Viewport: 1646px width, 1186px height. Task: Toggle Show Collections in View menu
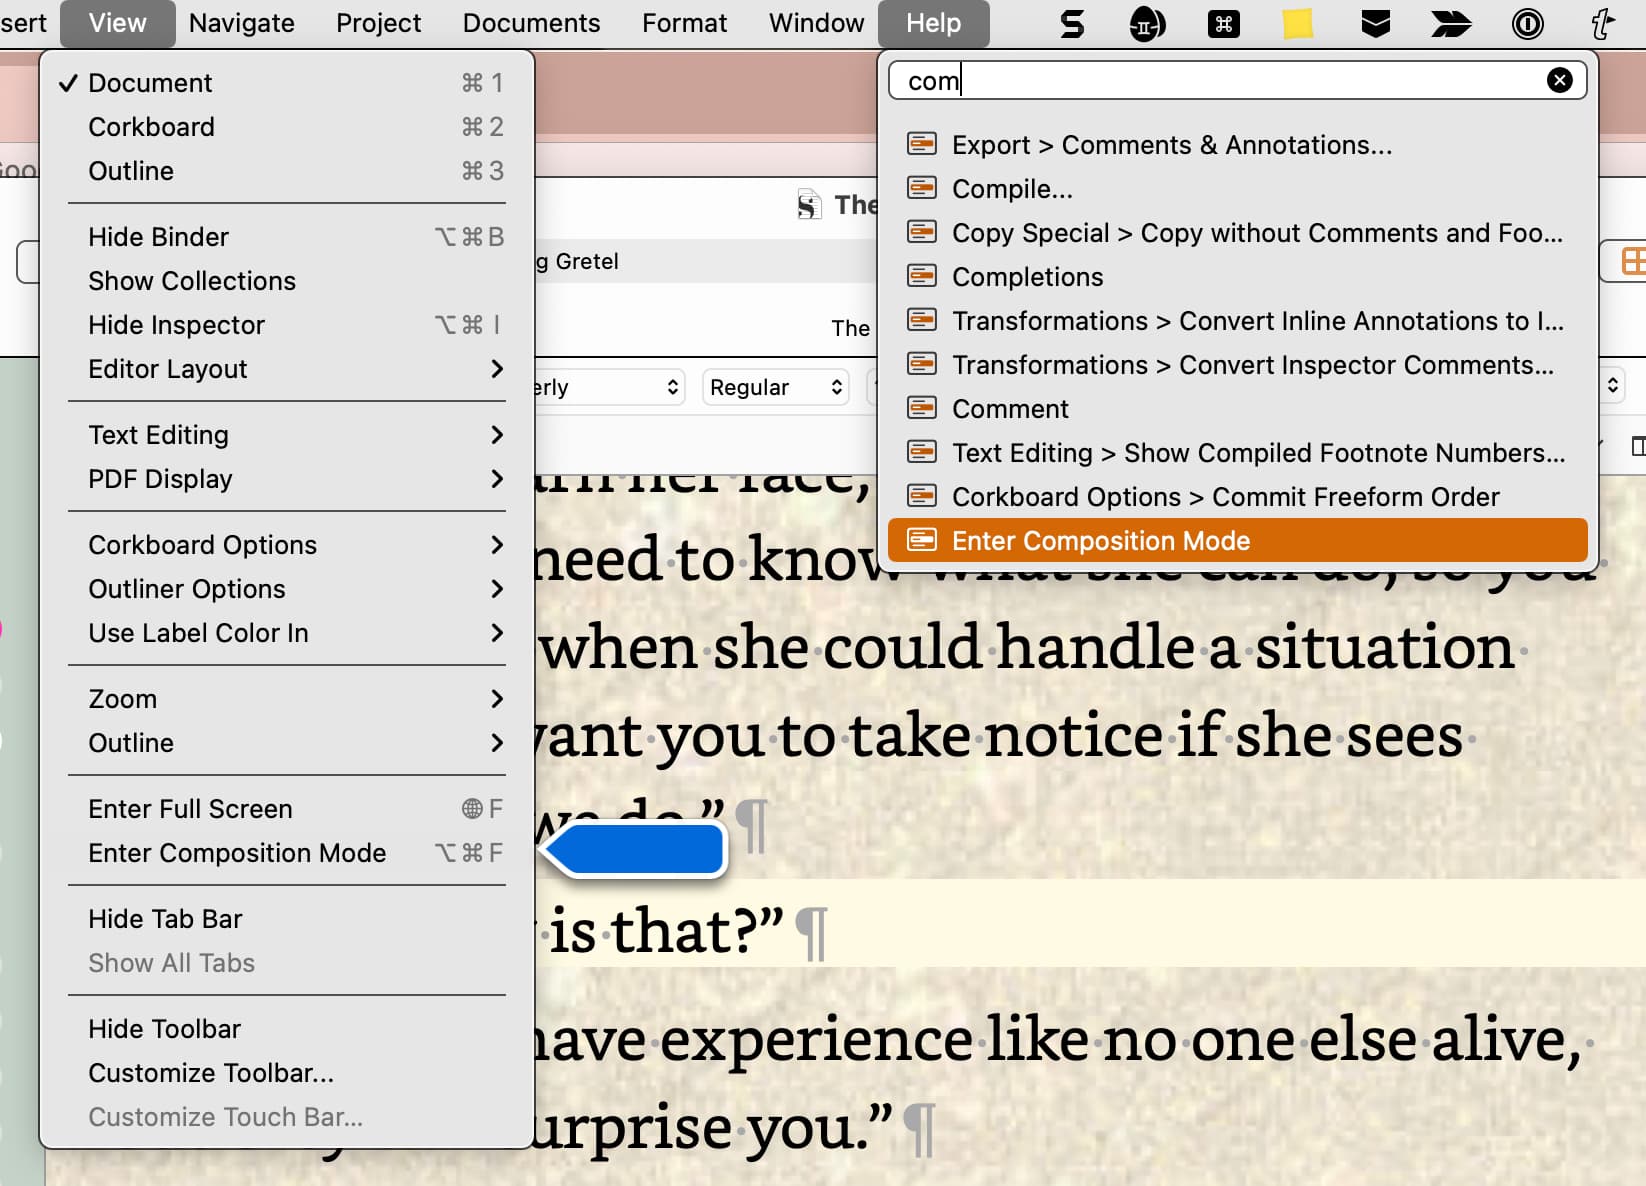click(x=286, y=281)
